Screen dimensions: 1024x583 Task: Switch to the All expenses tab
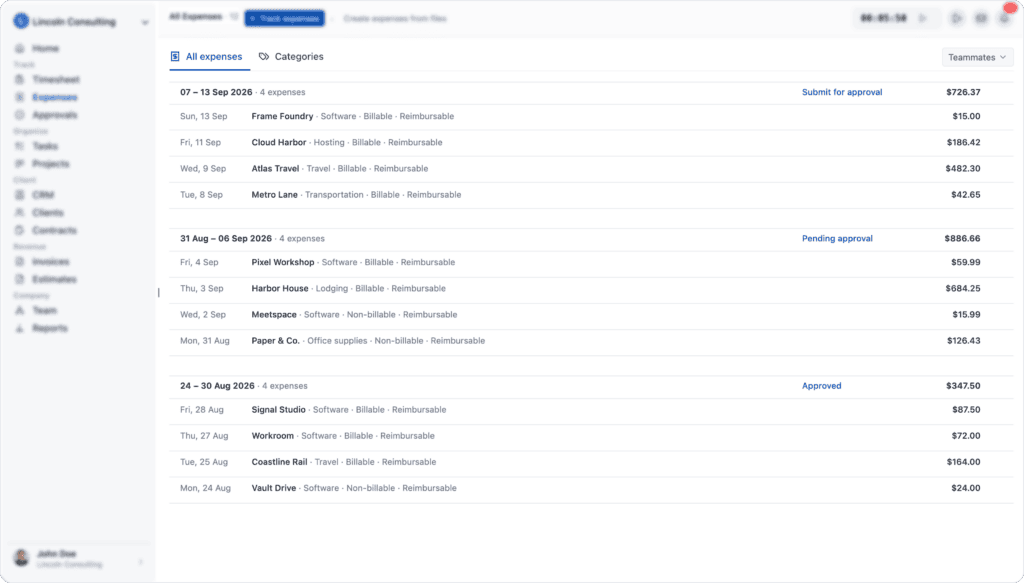pyautogui.click(x=207, y=57)
